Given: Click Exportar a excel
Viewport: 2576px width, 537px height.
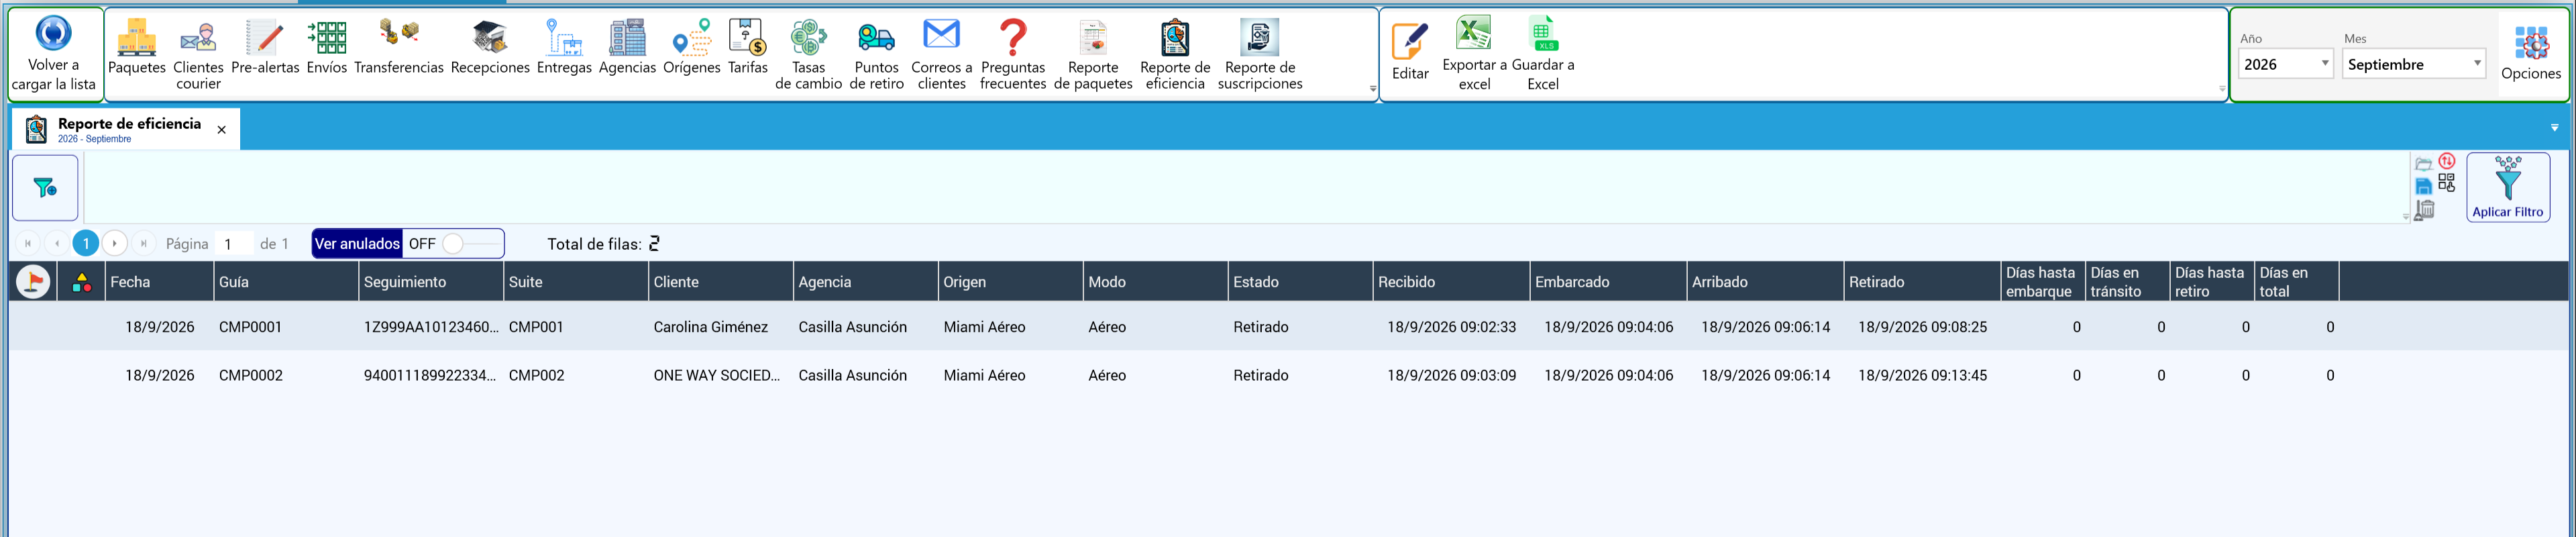Looking at the screenshot, I should click(x=1474, y=54).
